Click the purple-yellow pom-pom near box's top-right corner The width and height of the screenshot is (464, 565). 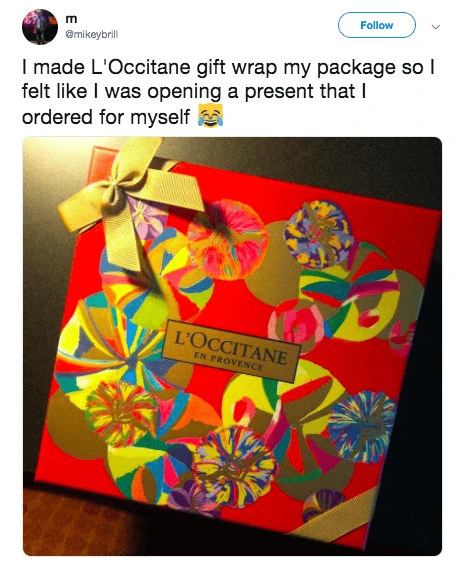(319, 234)
